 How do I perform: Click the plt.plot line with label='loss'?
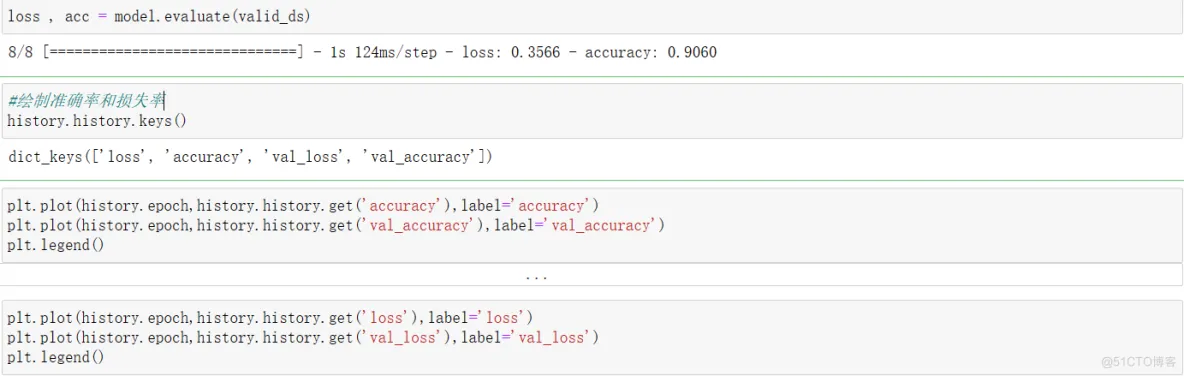coord(270,317)
